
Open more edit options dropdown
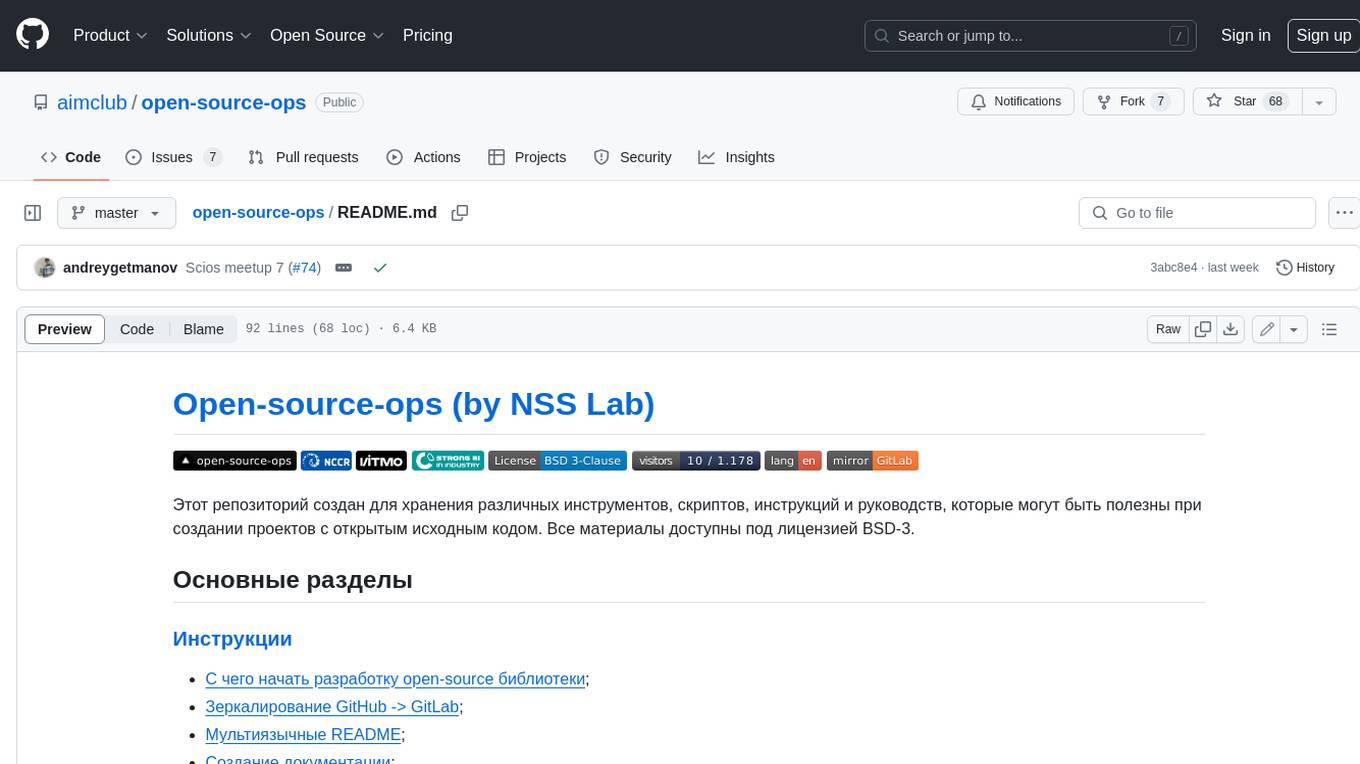click(1294, 329)
